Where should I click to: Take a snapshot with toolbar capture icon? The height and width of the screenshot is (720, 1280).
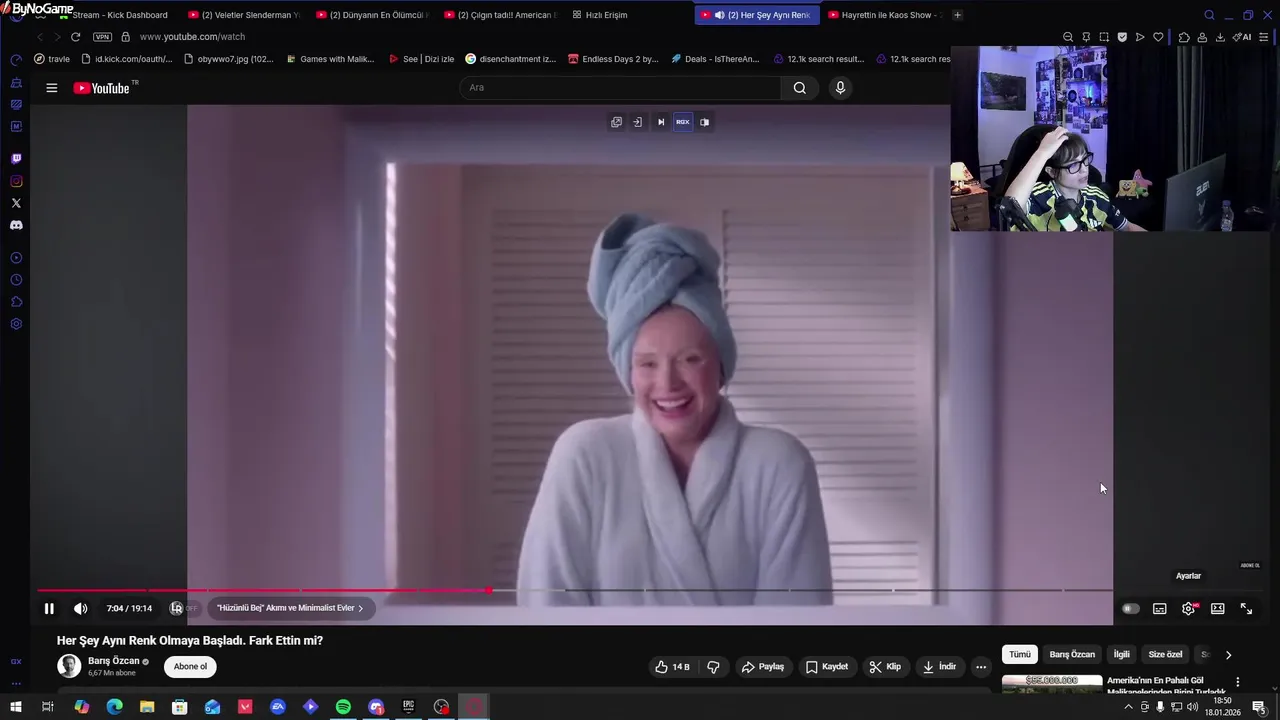(1104, 37)
